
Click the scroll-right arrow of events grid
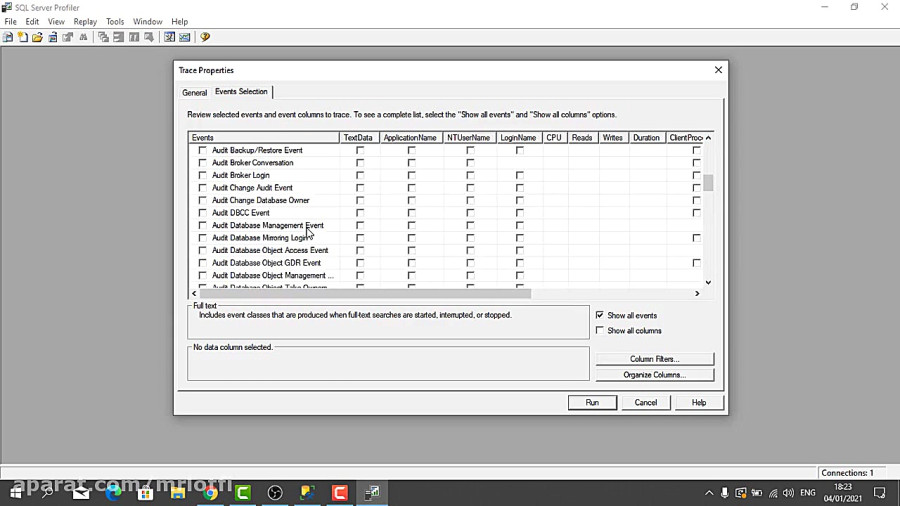pyautogui.click(x=697, y=293)
